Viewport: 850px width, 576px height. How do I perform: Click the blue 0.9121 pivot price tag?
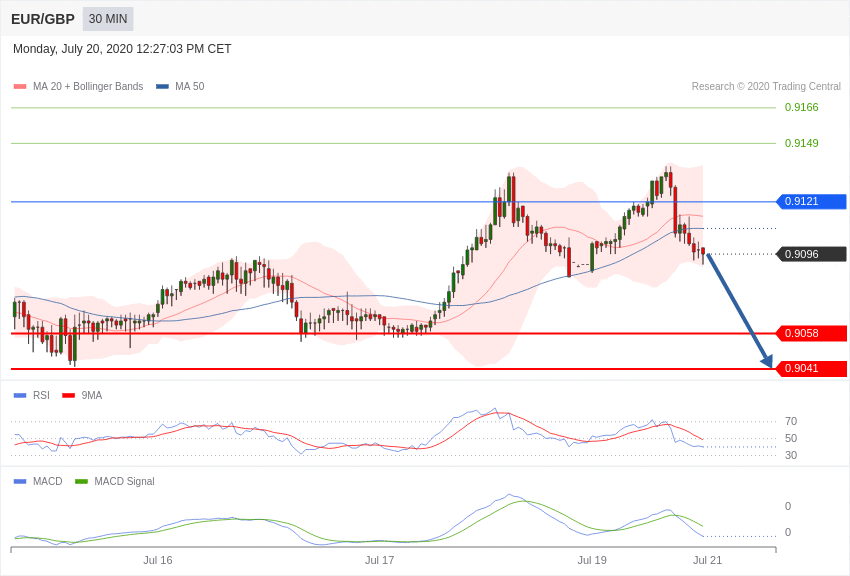click(x=812, y=202)
